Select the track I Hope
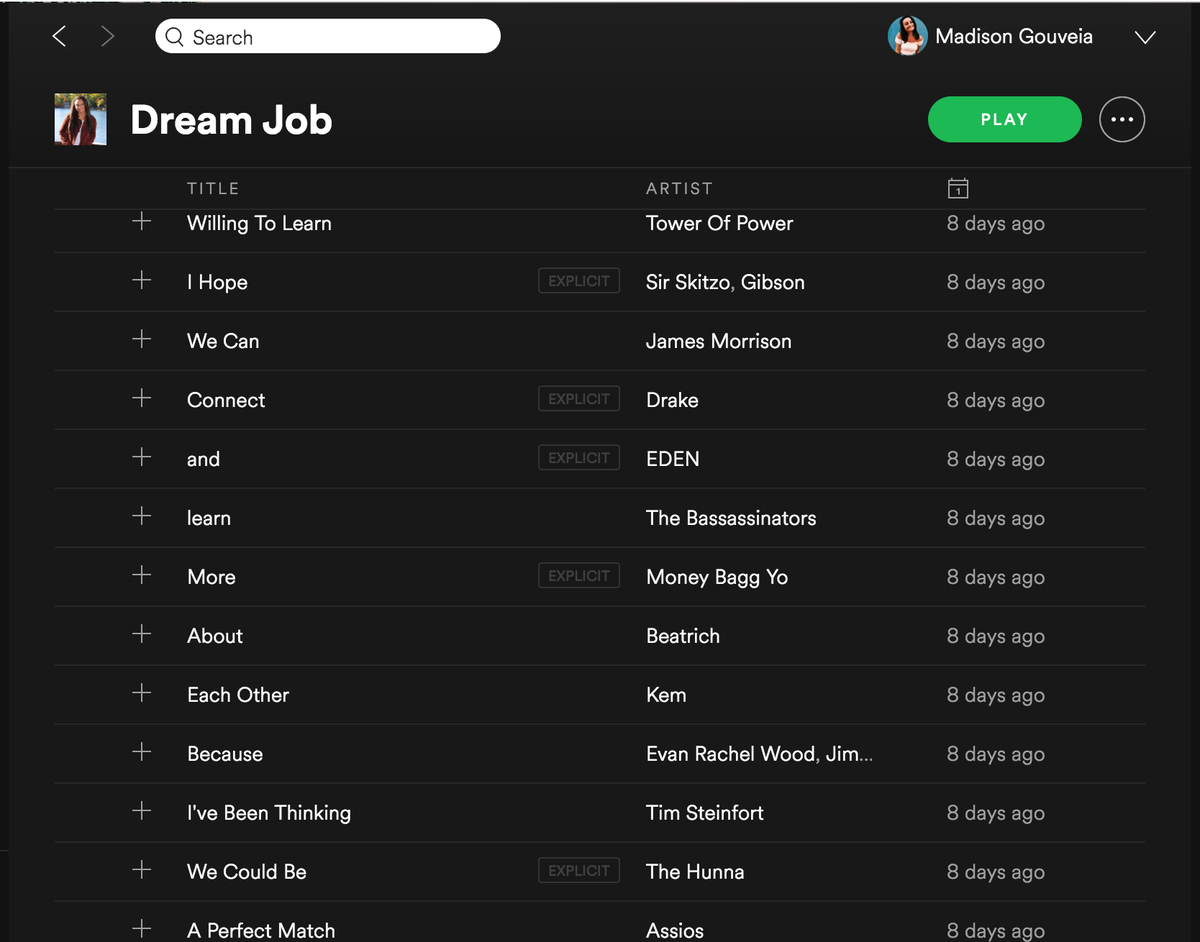 point(217,282)
